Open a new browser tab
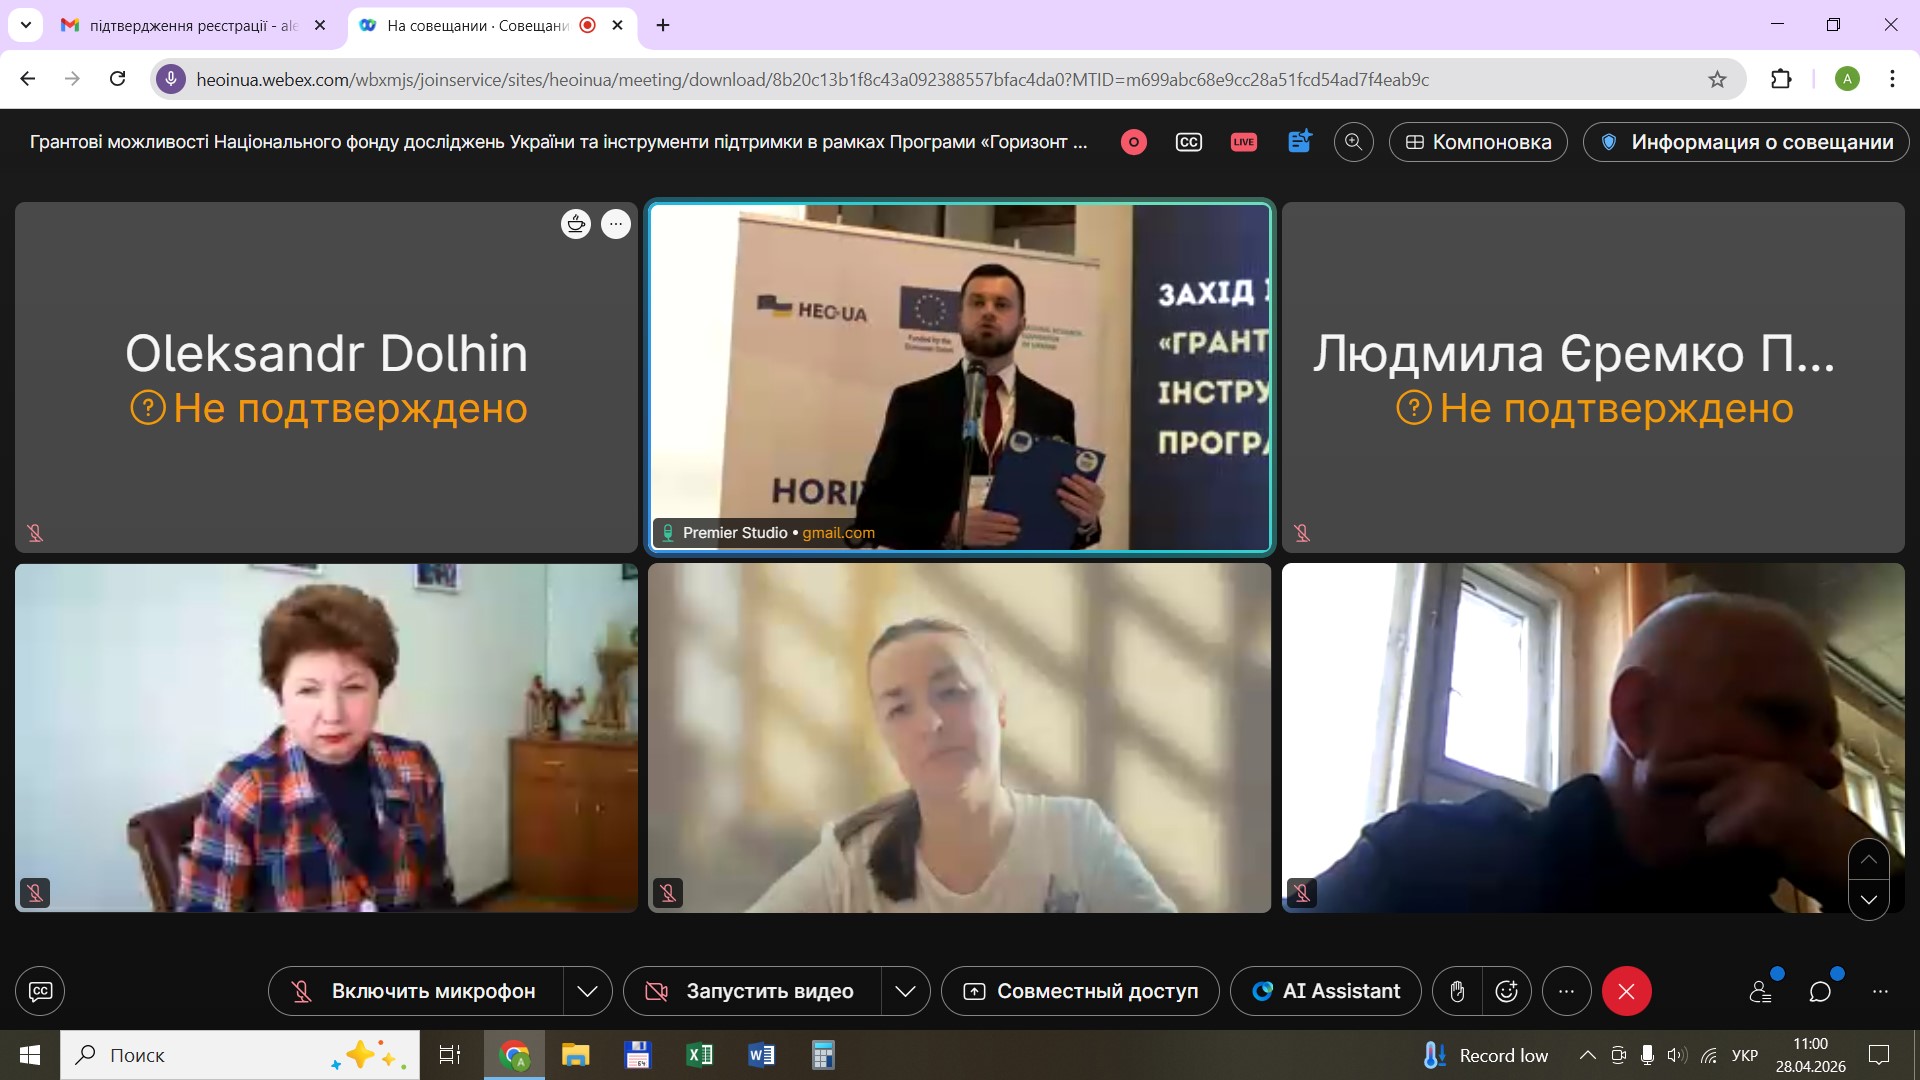The height and width of the screenshot is (1080, 1920). [x=663, y=25]
